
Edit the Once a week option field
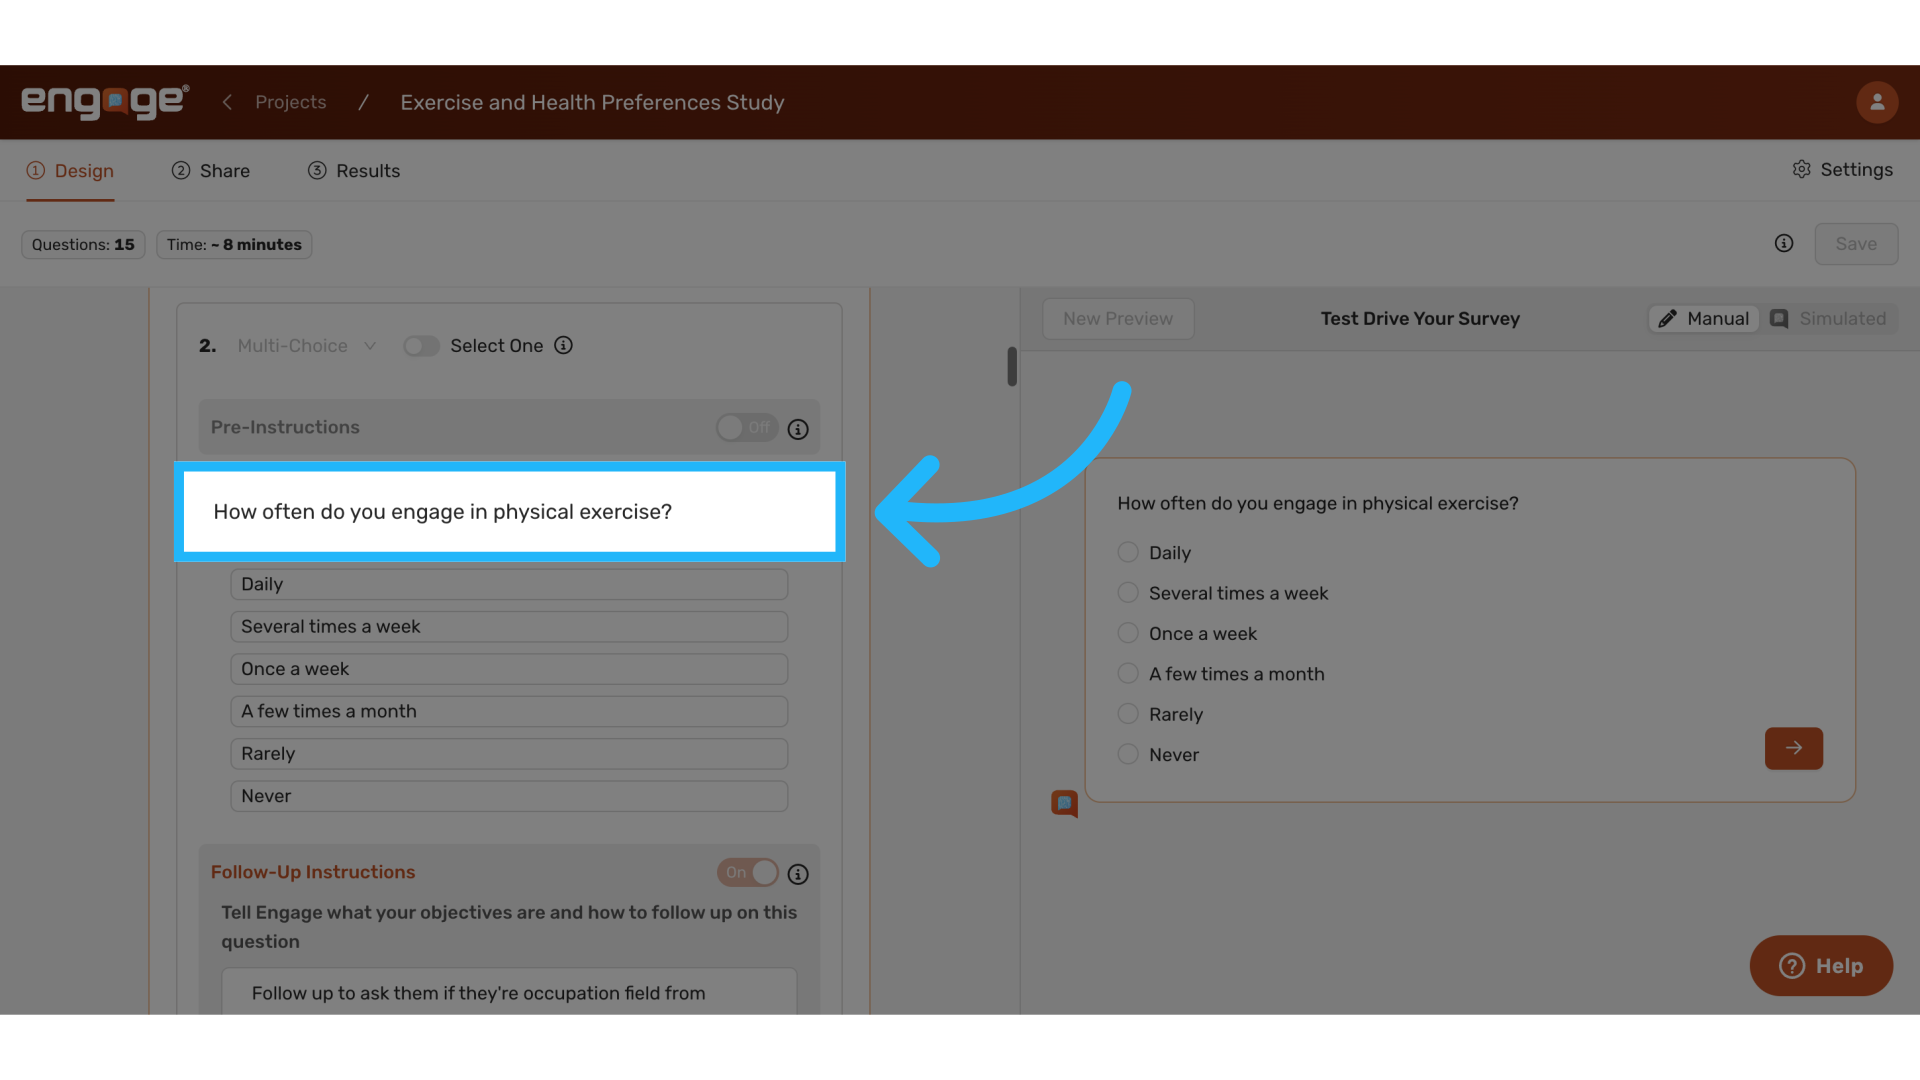pos(509,669)
